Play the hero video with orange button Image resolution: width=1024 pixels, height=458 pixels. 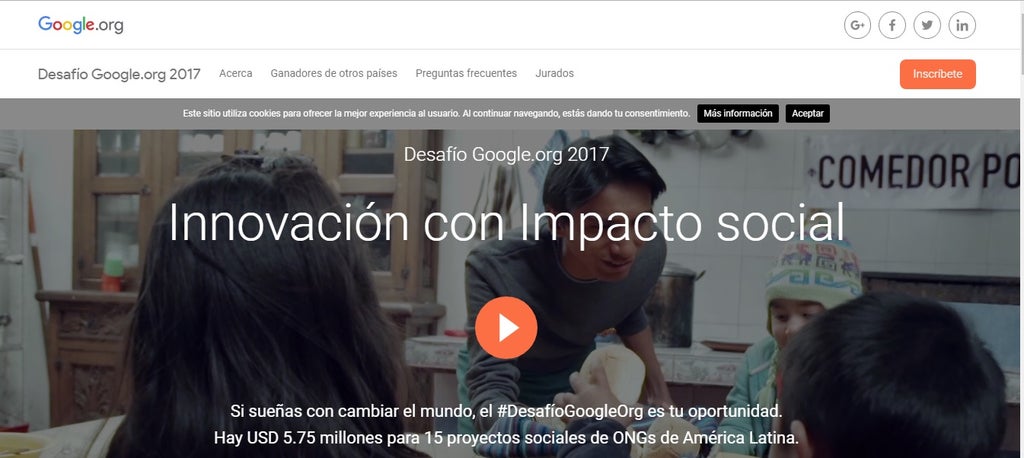506,328
